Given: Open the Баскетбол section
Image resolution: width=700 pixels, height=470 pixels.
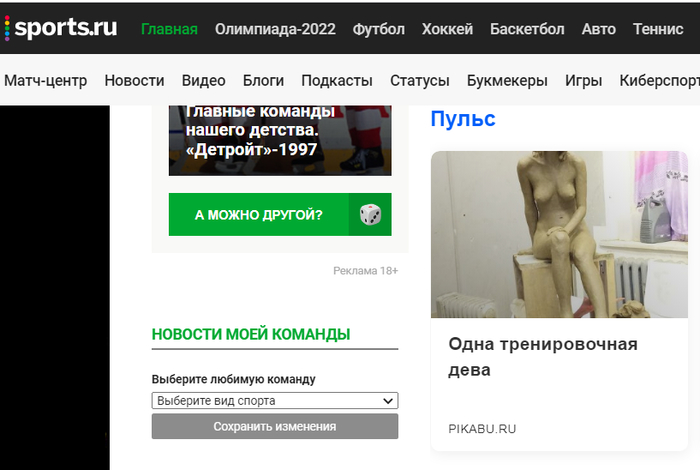Looking at the screenshot, I should pyautogui.click(x=527, y=29).
